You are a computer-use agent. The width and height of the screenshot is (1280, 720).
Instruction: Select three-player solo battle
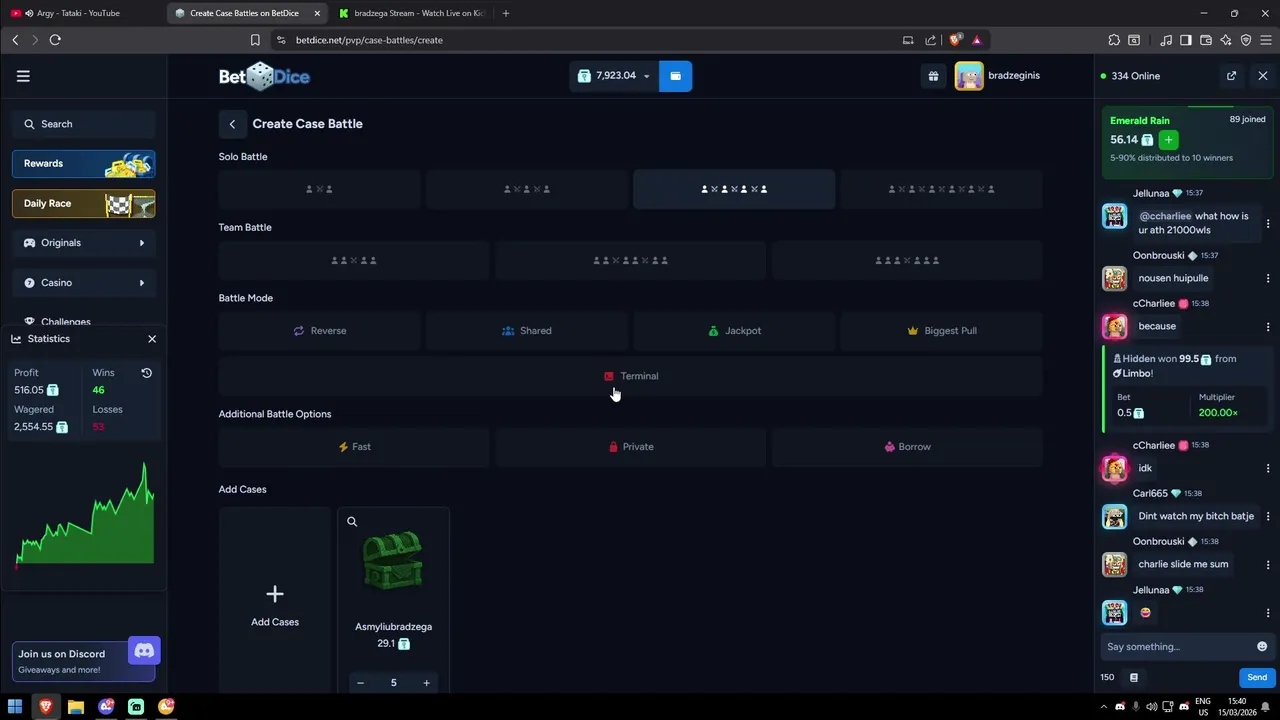tap(527, 189)
